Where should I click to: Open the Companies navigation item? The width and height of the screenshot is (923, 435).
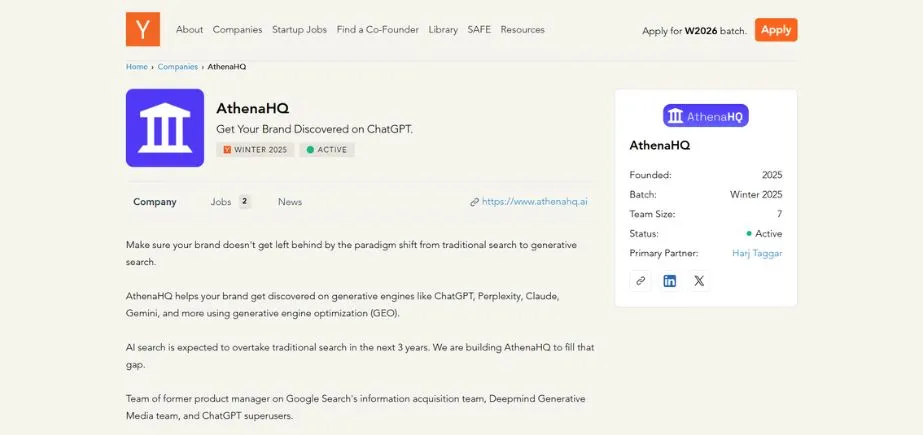237,29
